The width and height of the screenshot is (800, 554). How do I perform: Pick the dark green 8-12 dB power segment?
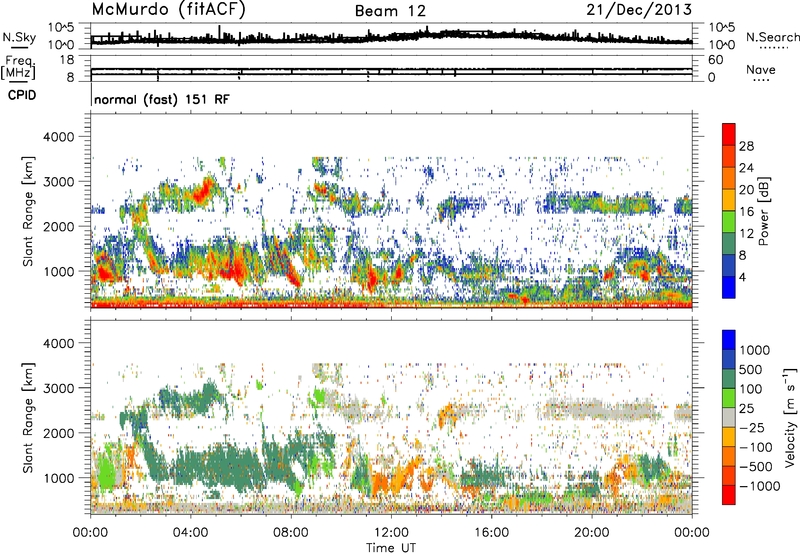(x=729, y=244)
